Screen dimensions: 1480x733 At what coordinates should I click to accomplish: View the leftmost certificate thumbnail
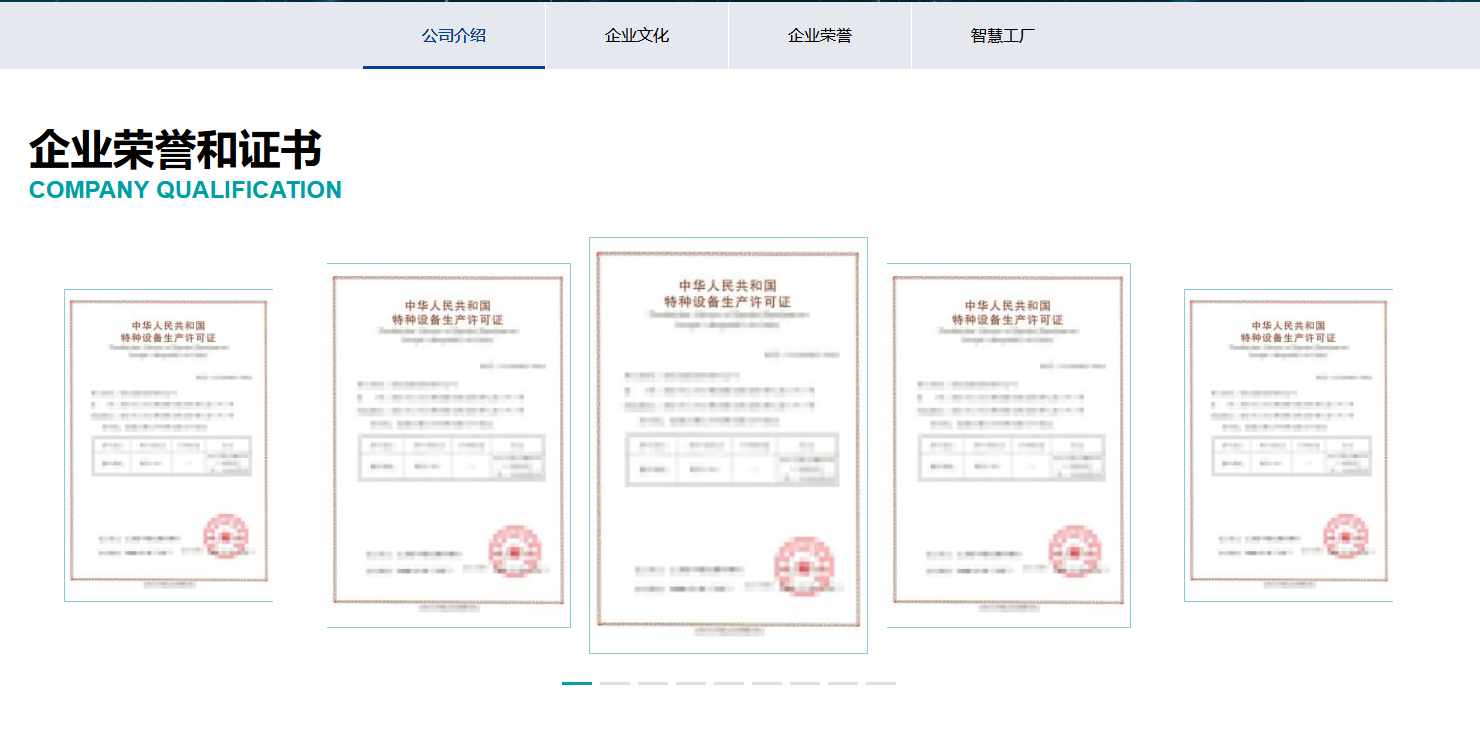pos(172,445)
